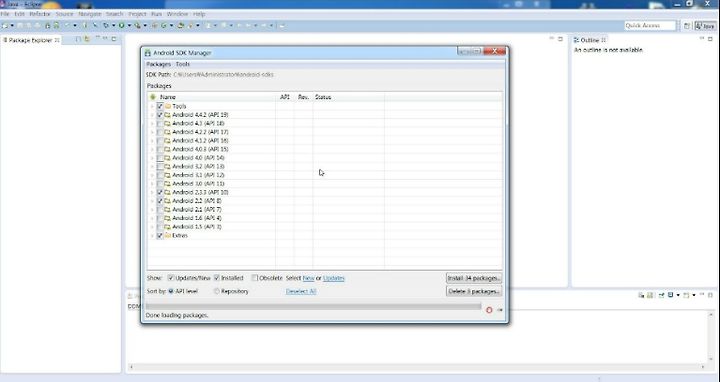
Task: Click the Open Perspective icon
Action: coord(686,26)
